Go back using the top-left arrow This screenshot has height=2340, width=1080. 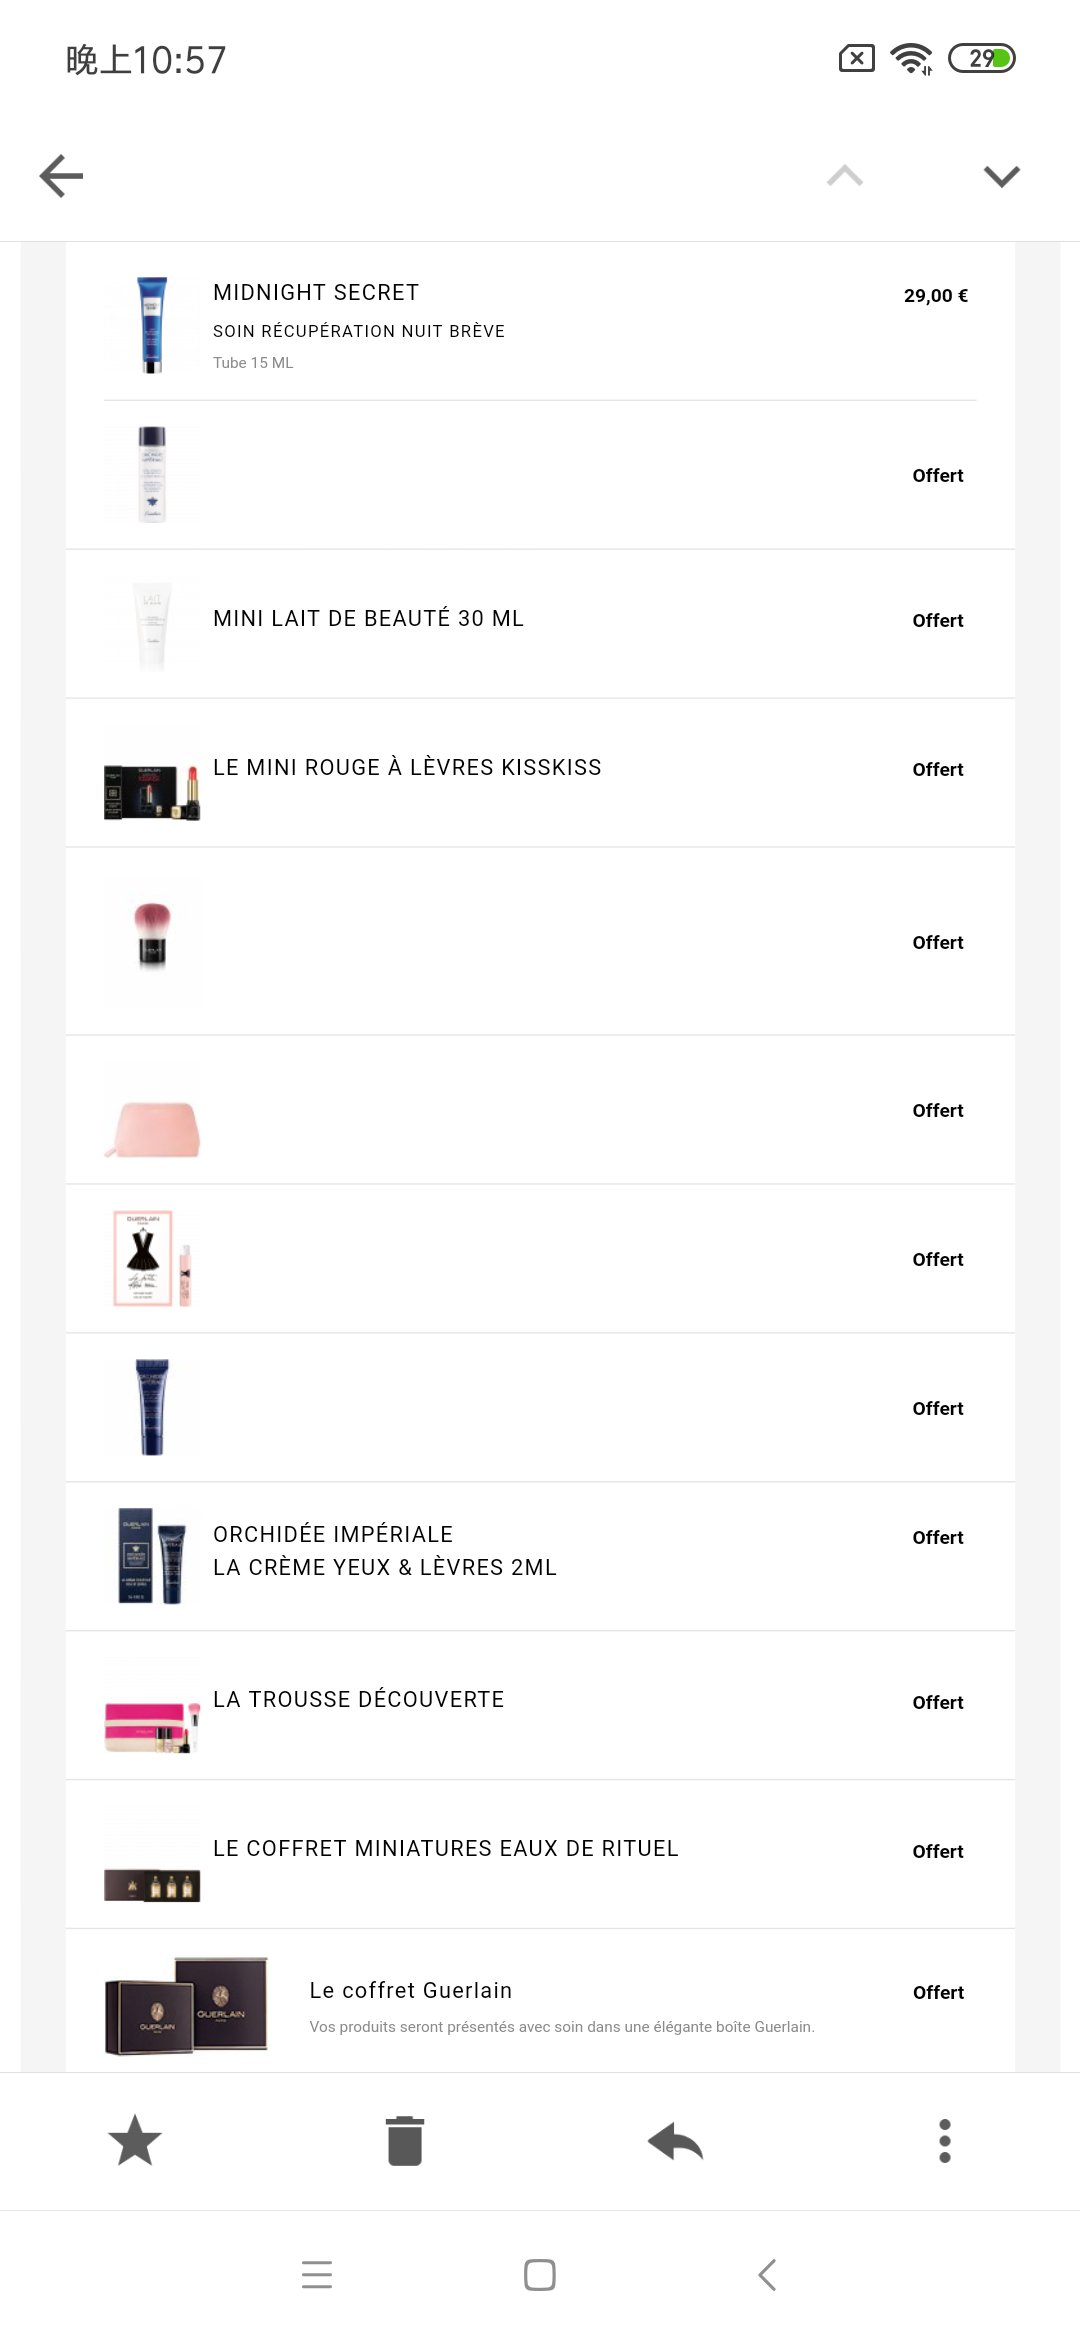click(61, 176)
